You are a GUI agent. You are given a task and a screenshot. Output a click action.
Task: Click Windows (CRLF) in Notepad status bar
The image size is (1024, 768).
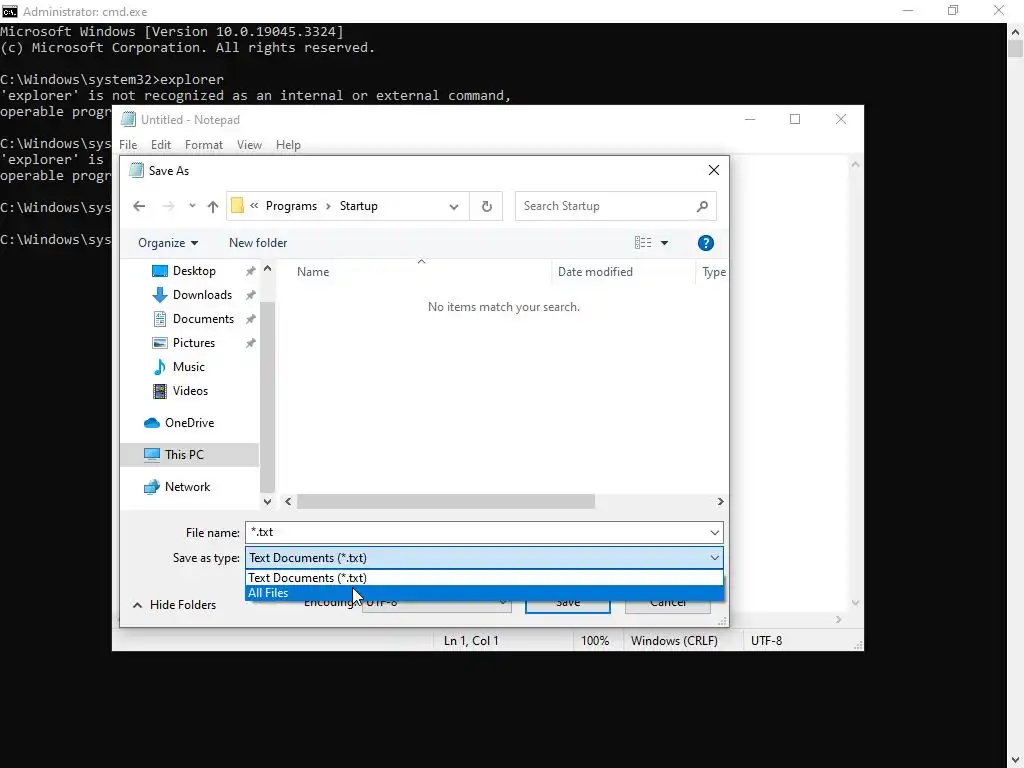pos(674,641)
